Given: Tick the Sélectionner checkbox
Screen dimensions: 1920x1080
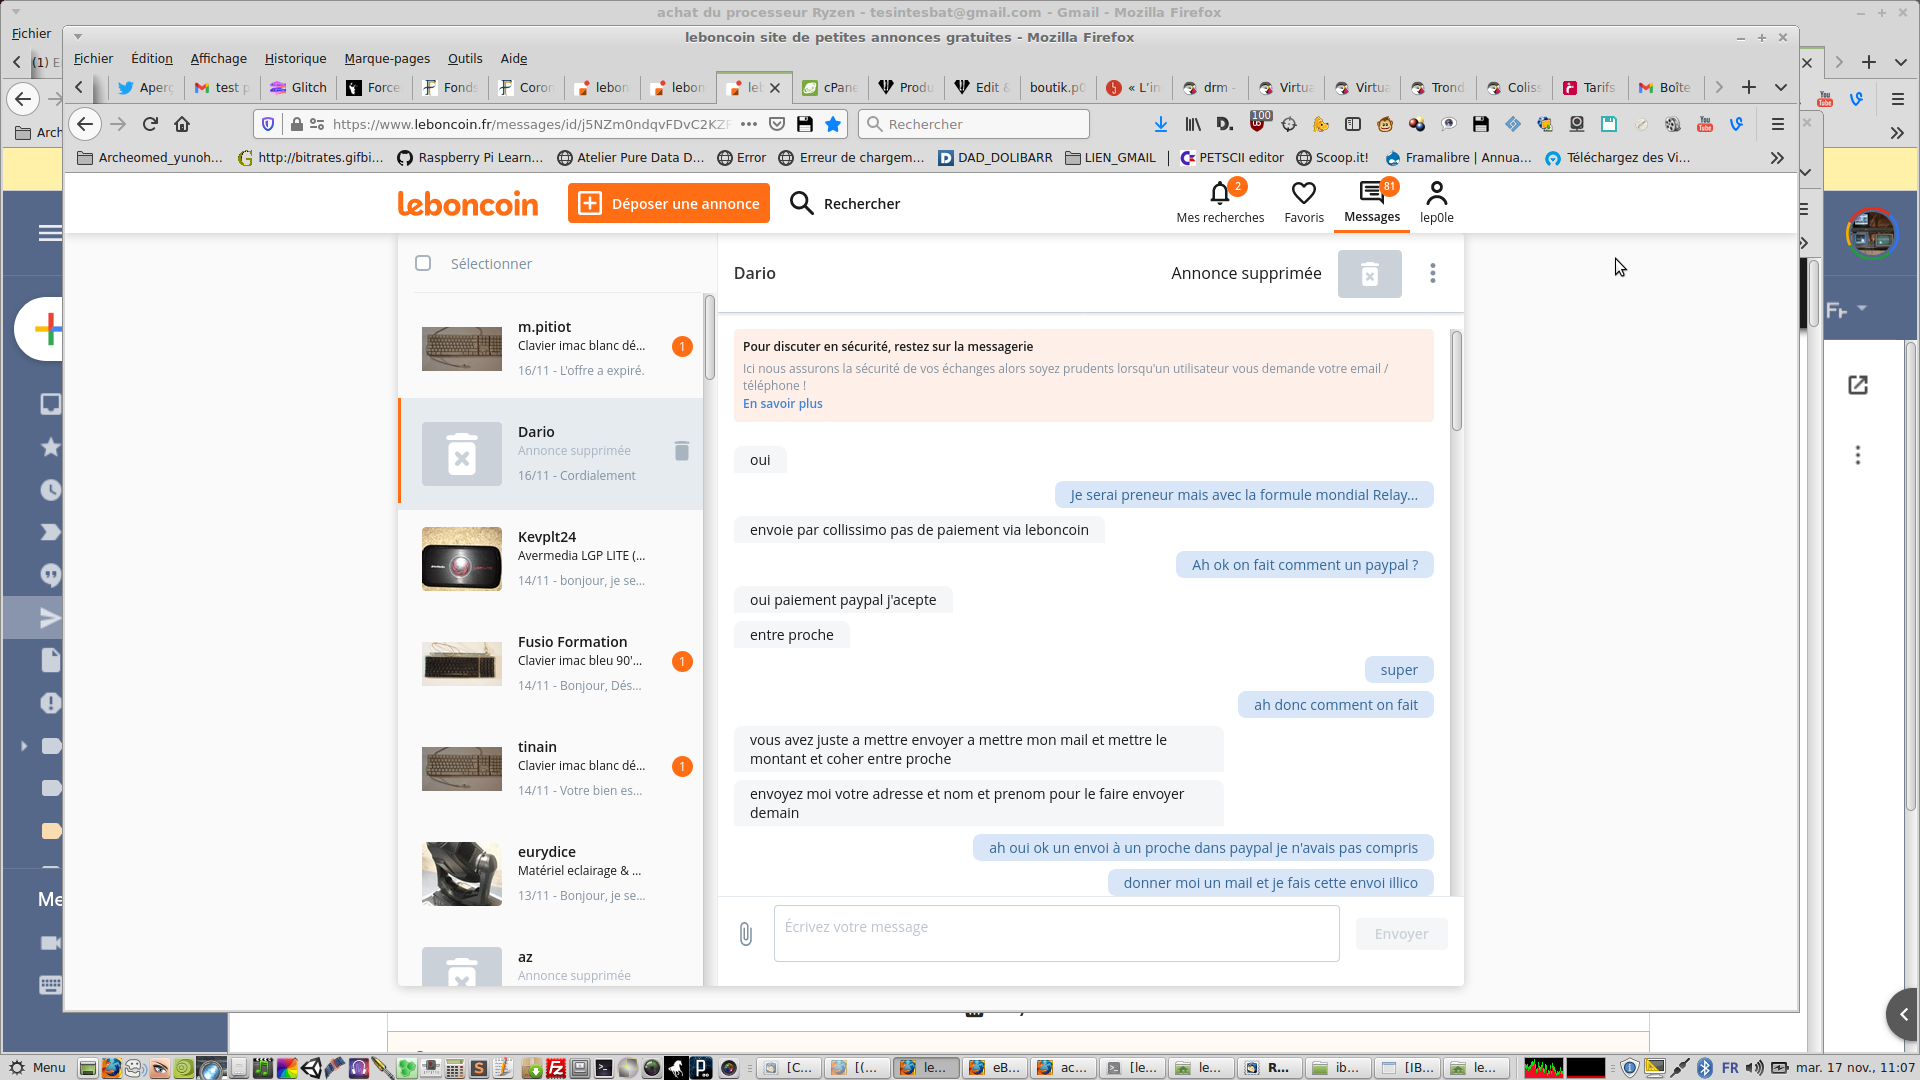Looking at the screenshot, I should coord(423,263).
